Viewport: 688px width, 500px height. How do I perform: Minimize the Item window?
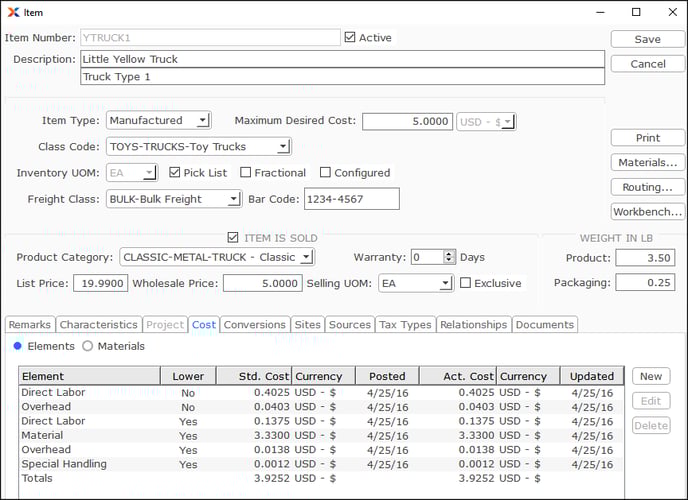[600, 12]
